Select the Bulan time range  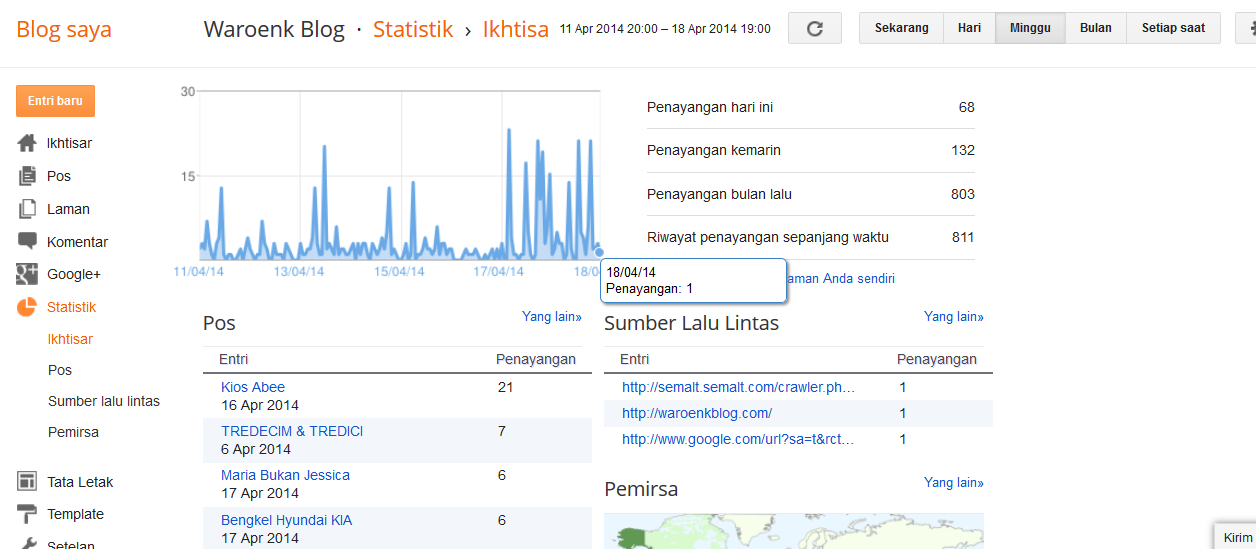click(1096, 28)
